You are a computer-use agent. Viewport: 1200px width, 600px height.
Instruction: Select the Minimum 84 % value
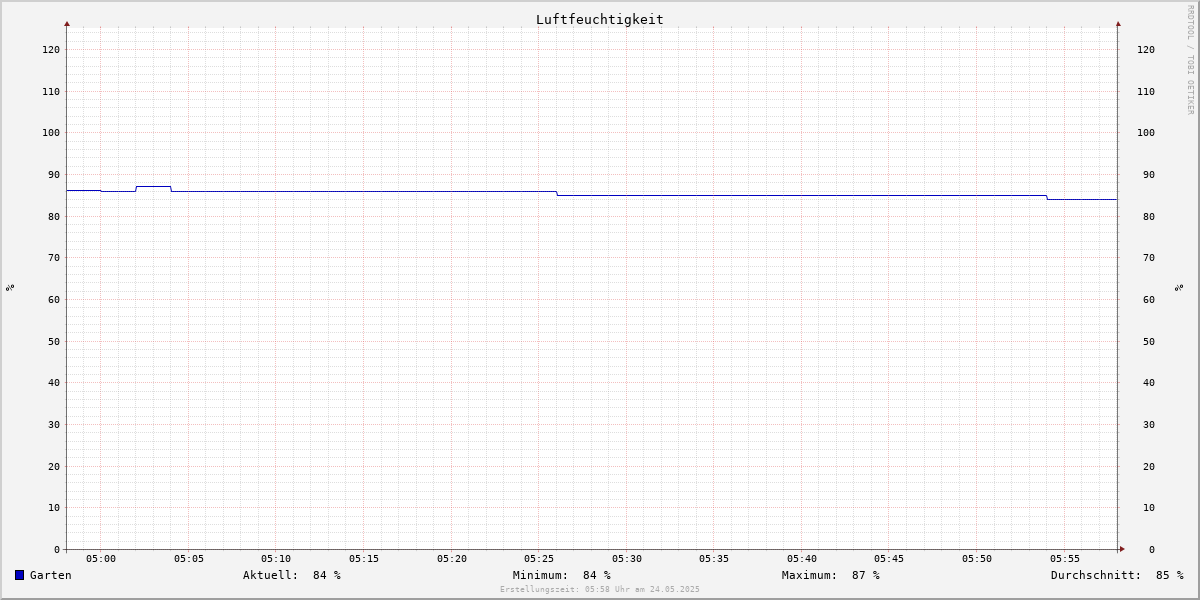pos(597,575)
